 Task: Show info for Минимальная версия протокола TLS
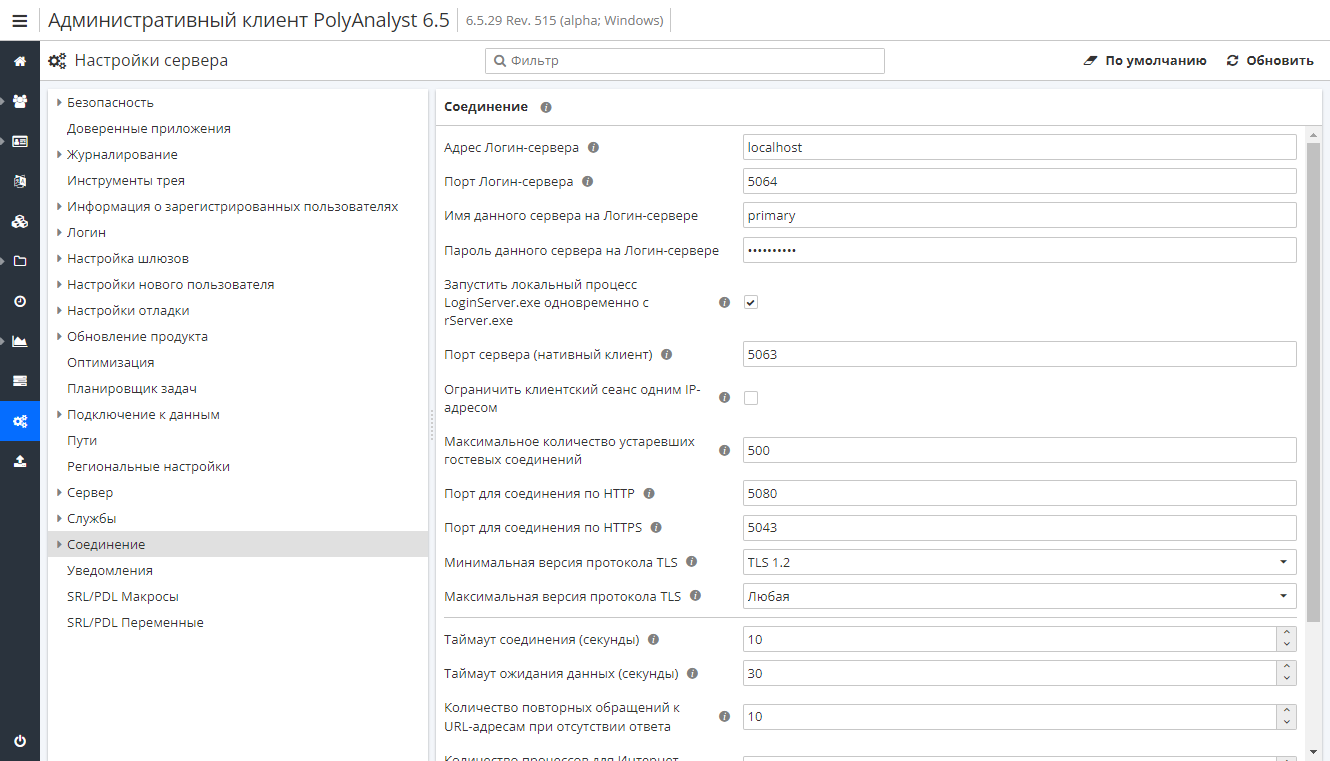692,562
